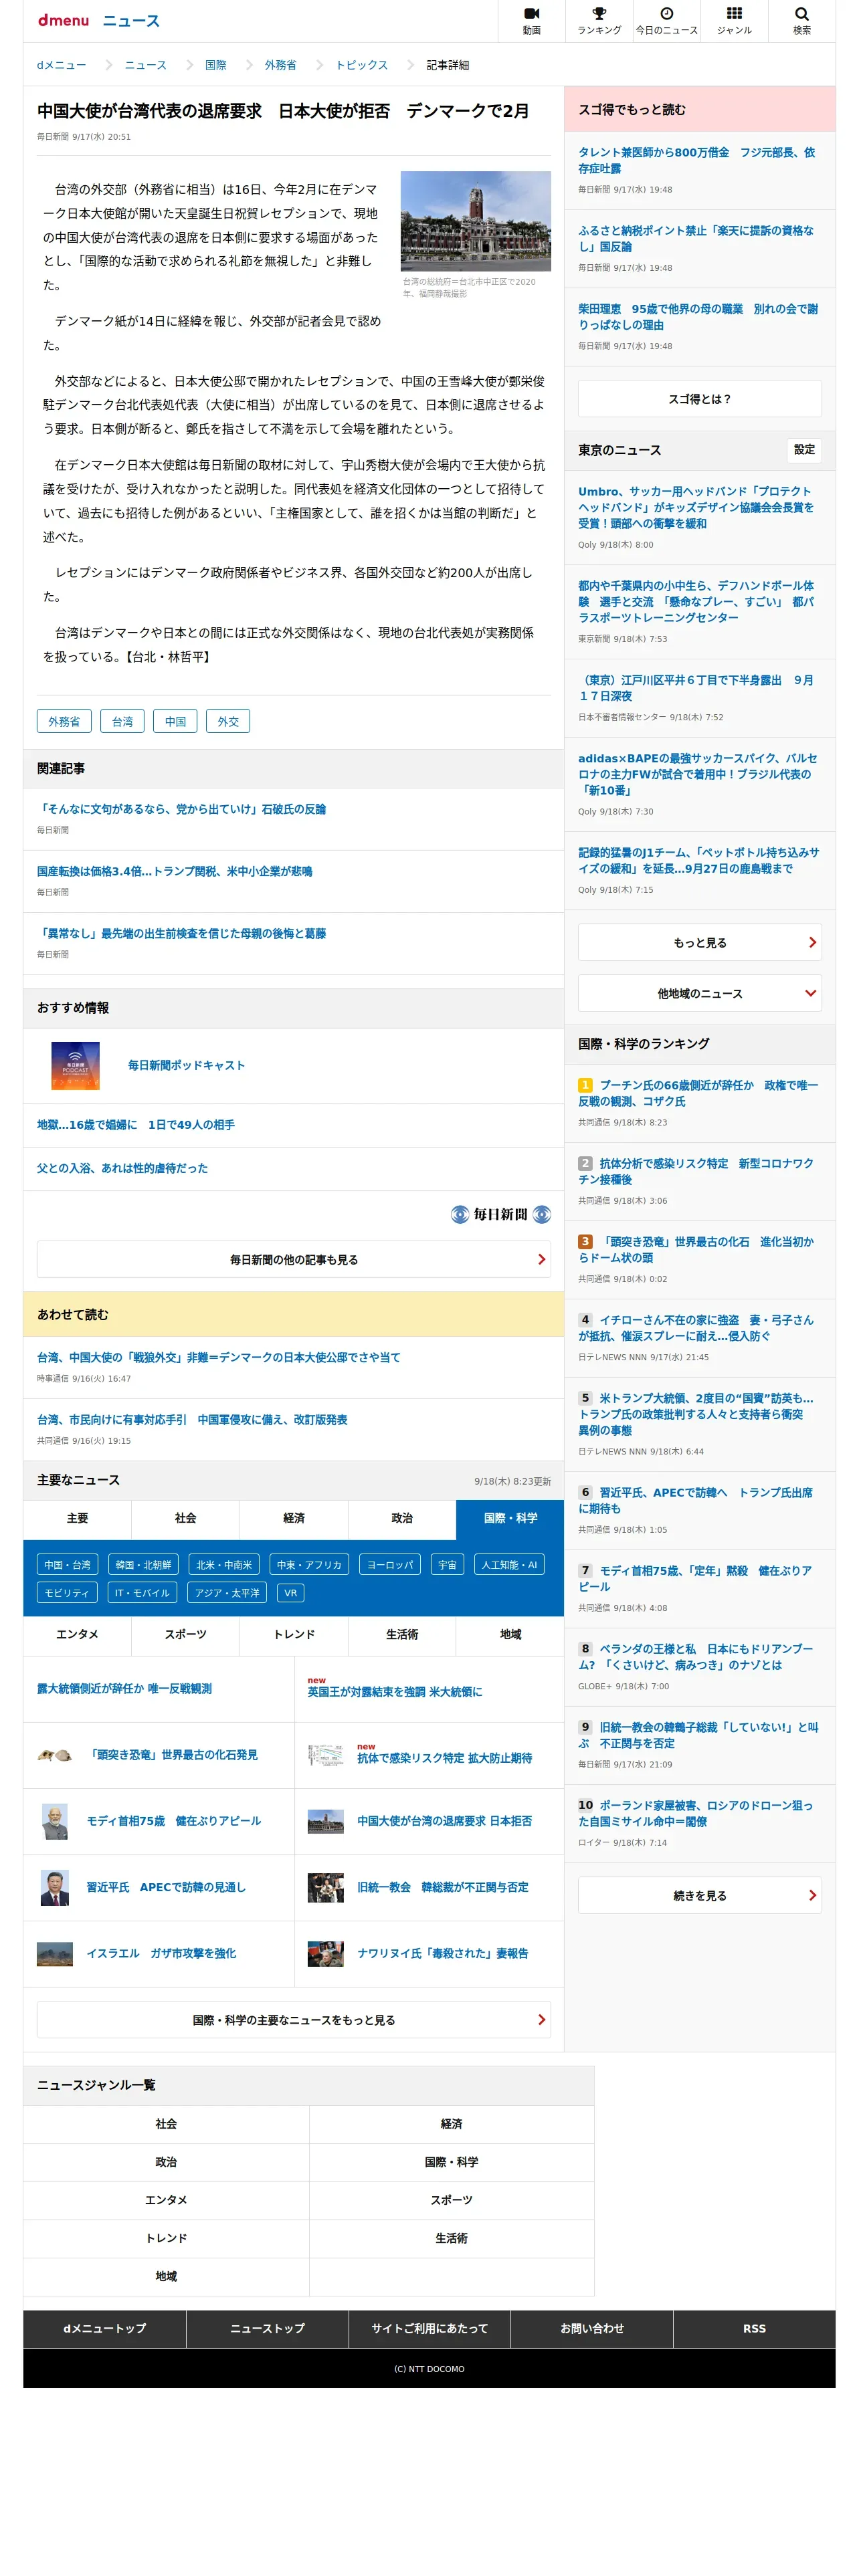Click 社会 in news genre list
Screen dimensions: 859x2576
(166, 2123)
